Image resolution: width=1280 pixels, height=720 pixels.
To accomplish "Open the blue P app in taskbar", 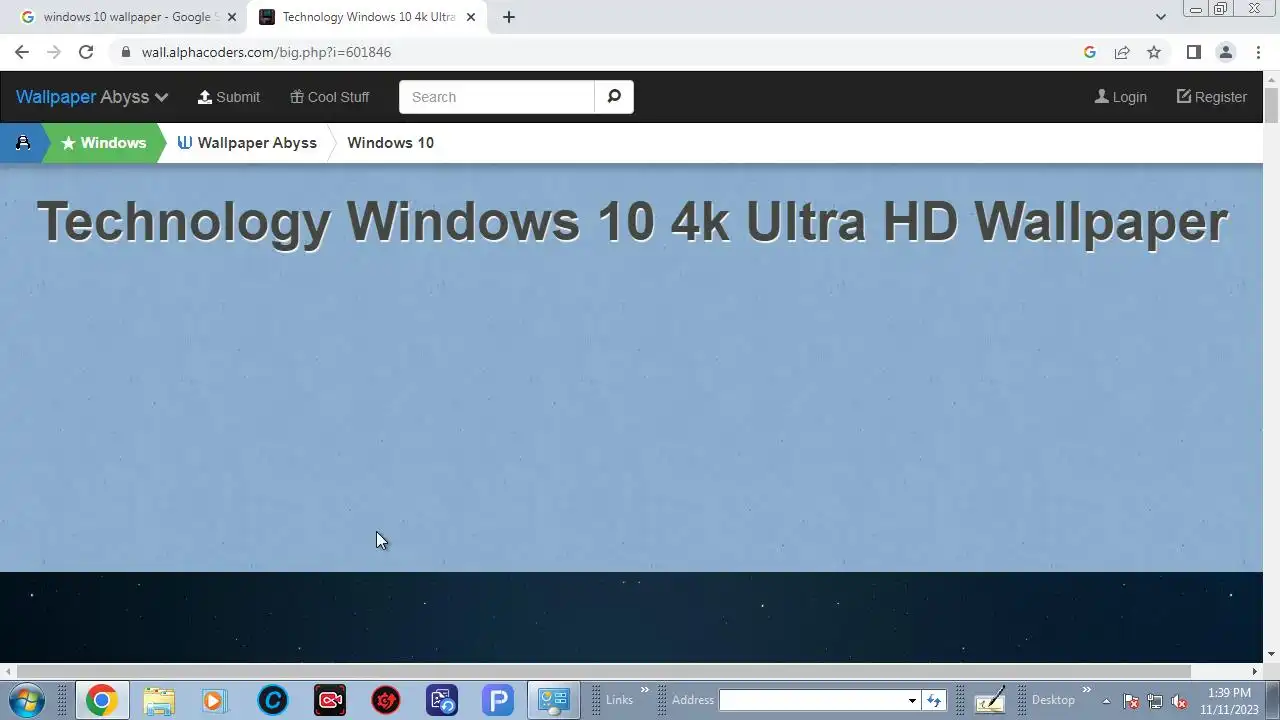I will (497, 700).
